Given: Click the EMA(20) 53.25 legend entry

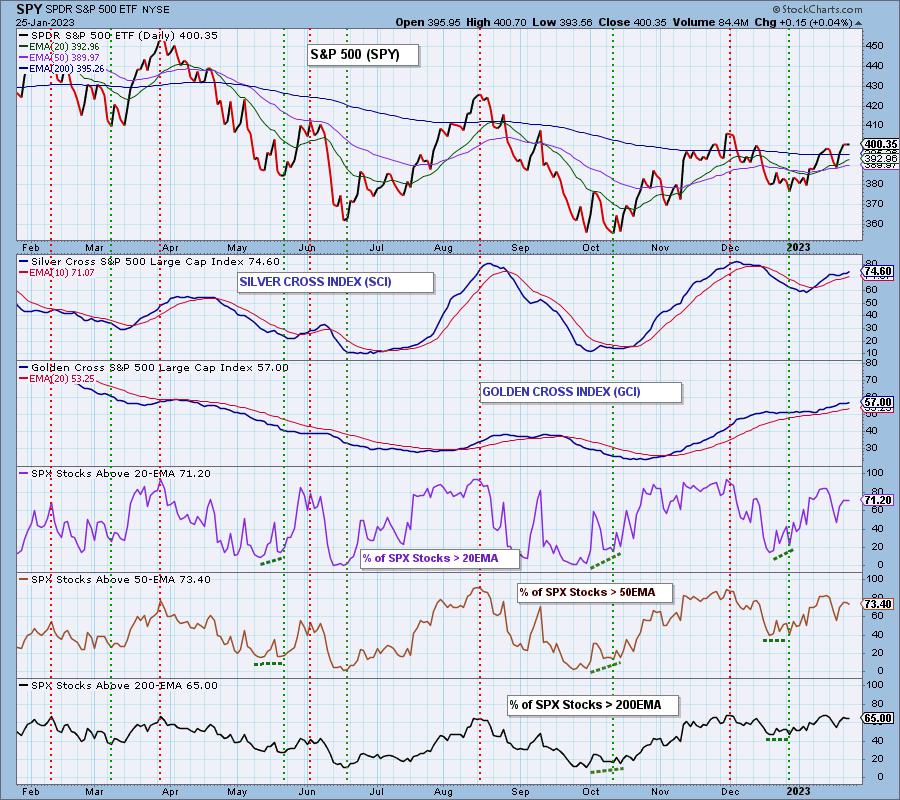Looking at the screenshot, I should 57,378.
